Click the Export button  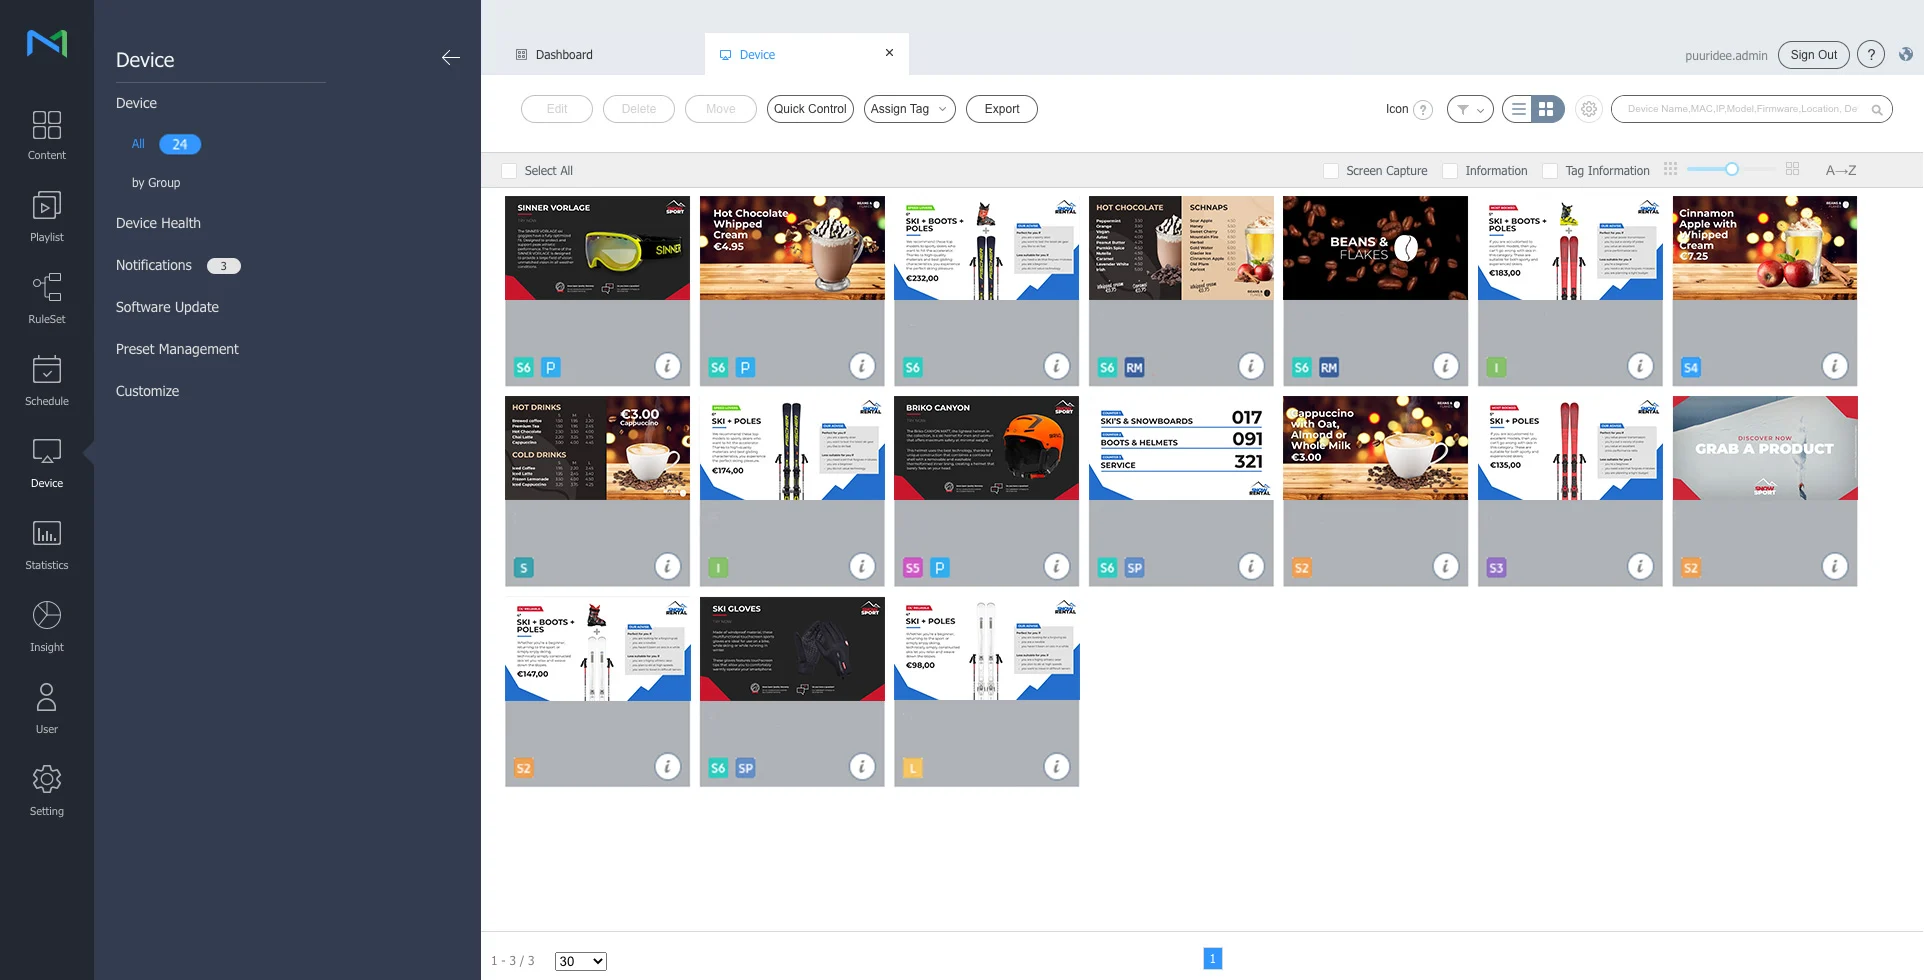point(1001,109)
